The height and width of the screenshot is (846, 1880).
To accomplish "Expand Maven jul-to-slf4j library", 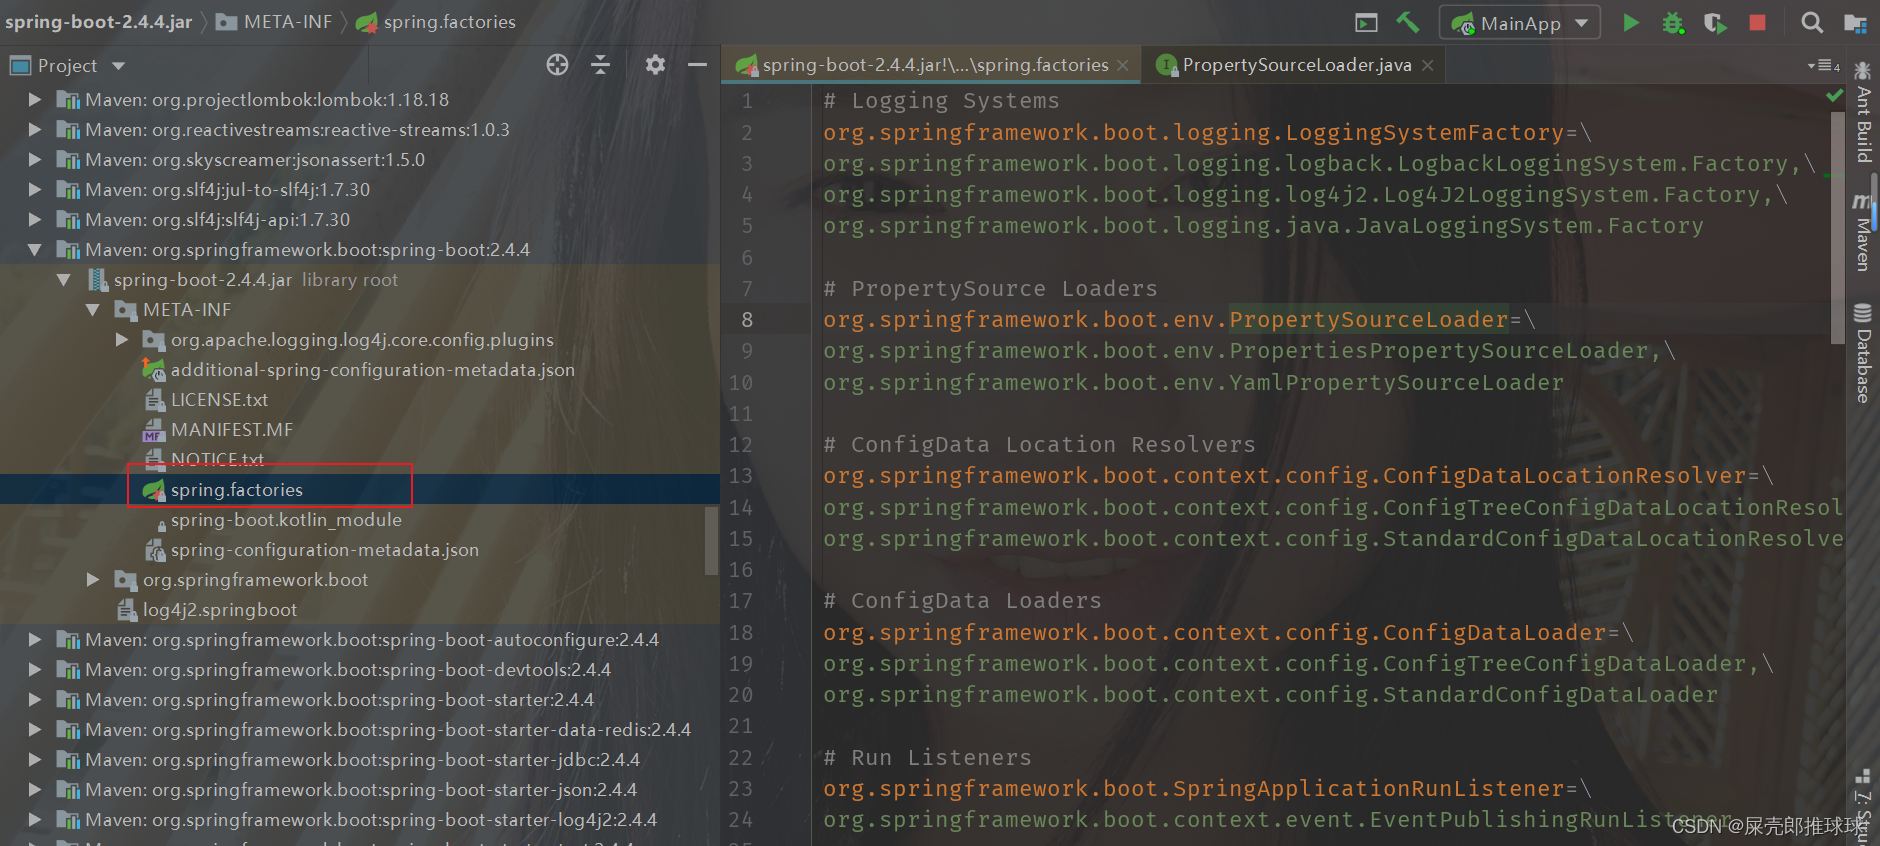I will click(x=35, y=190).
